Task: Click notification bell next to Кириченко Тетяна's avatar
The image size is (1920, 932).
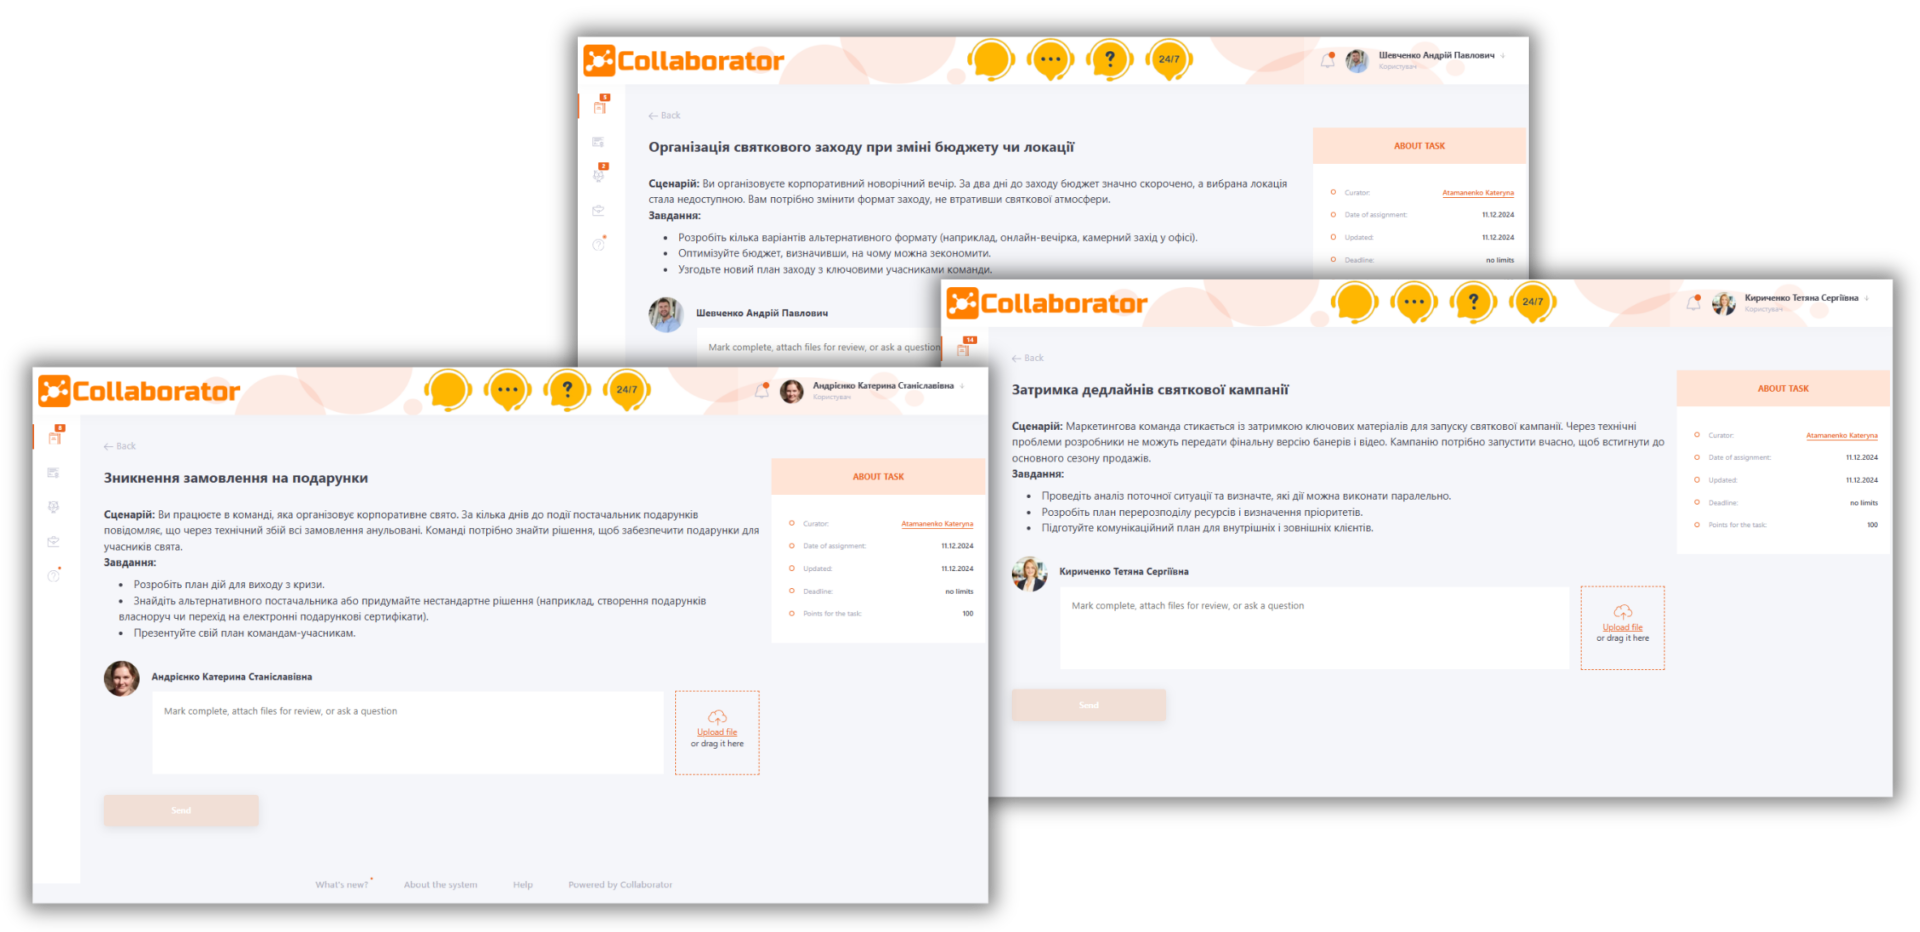Action: click(1693, 303)
